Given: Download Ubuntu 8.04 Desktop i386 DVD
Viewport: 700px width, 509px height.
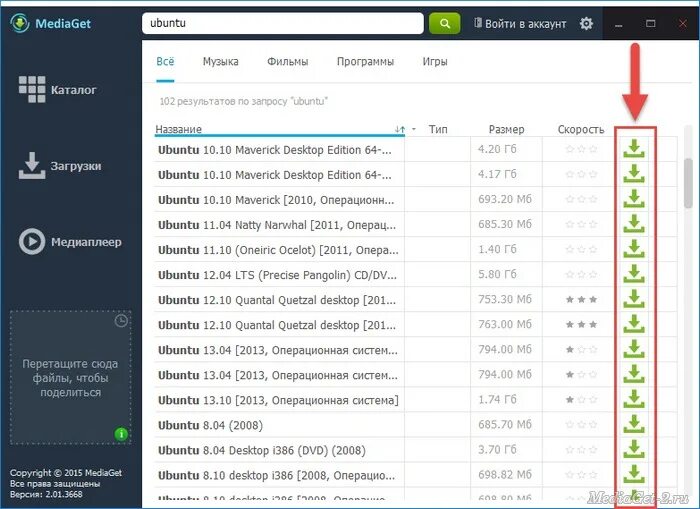Looking at the screenshot, I should point(634,449).
